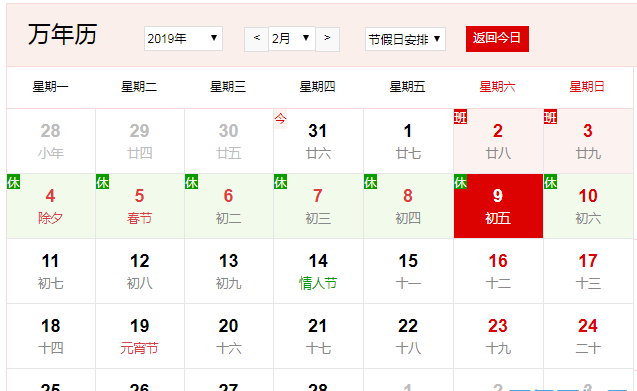
Task: Open the 节假日安排 holiday dropdown
Action: pos(405,39)
